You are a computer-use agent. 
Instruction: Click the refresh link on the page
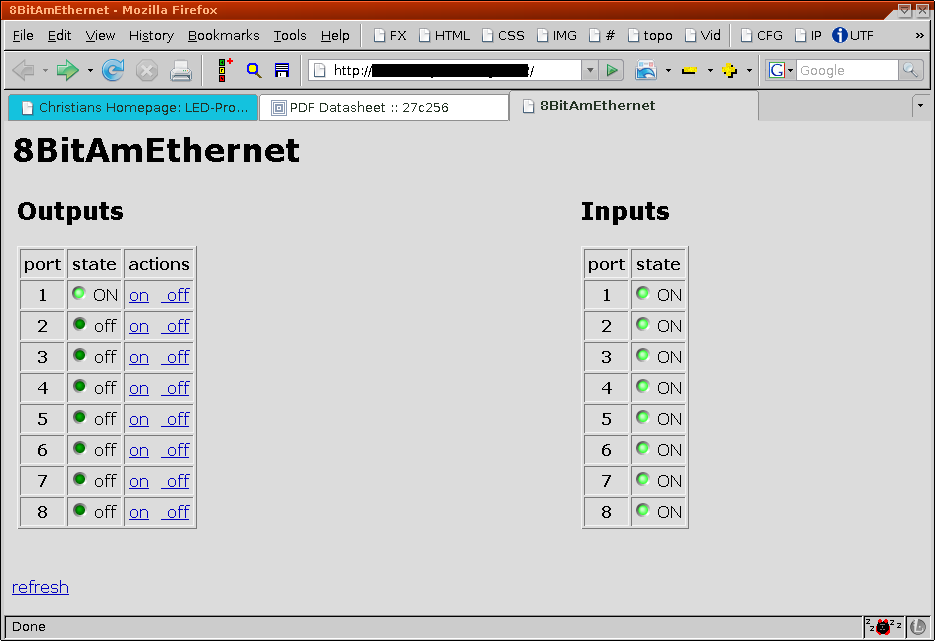tap(40, 587)
